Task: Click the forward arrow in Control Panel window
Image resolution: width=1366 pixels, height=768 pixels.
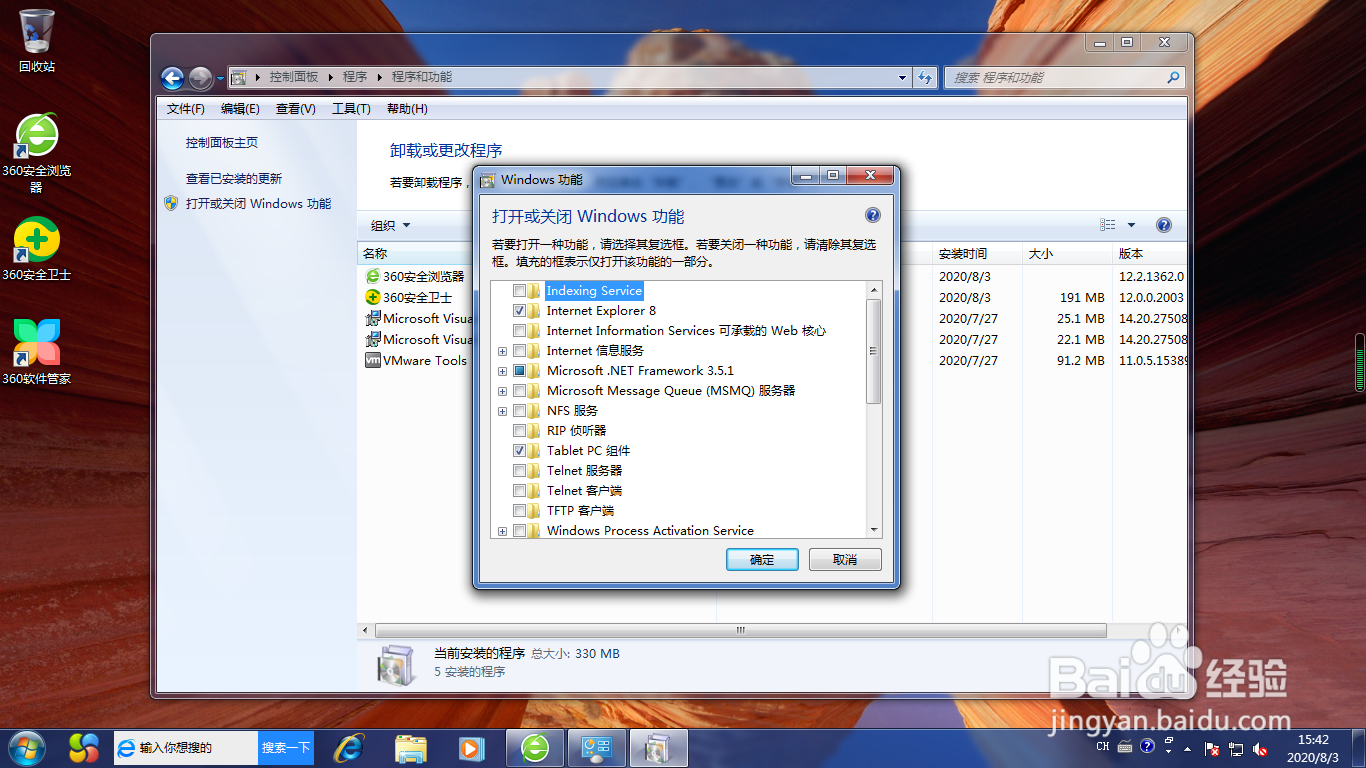Action: pos(200,78)
